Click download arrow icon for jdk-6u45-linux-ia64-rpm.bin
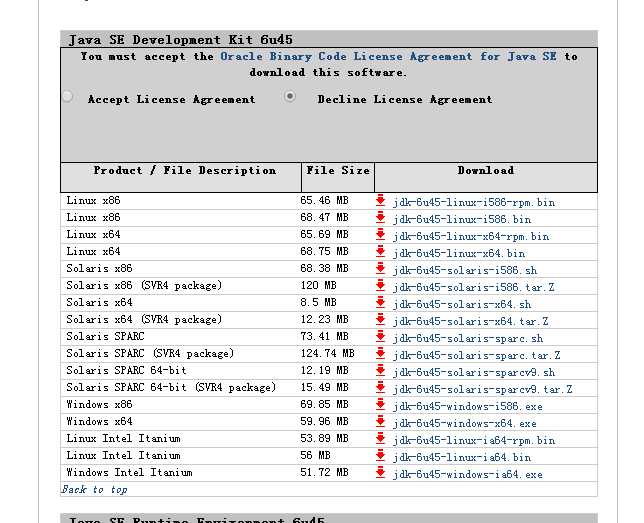Screen dimensions: 644x523 point(380,438)
